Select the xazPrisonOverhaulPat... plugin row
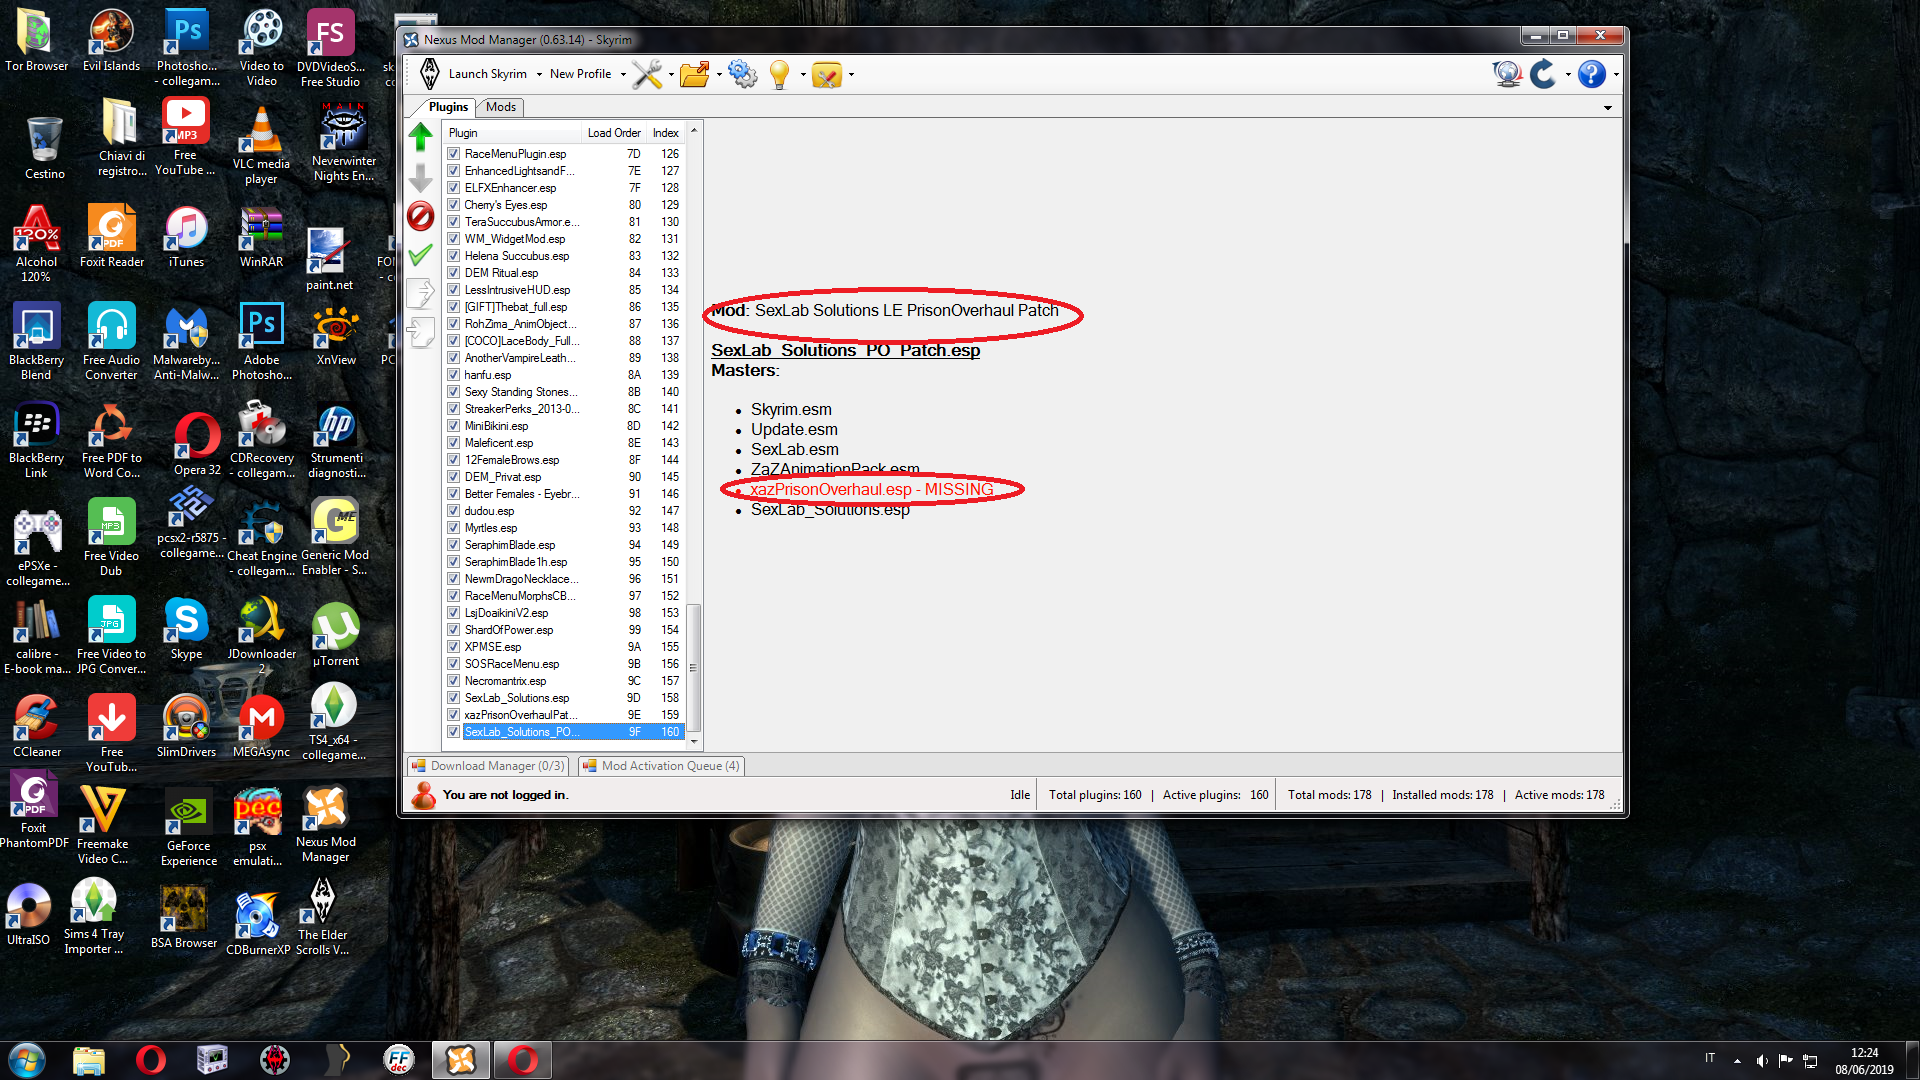The height and width of the screenshot is (1080, 1920). tap(564, 715)
